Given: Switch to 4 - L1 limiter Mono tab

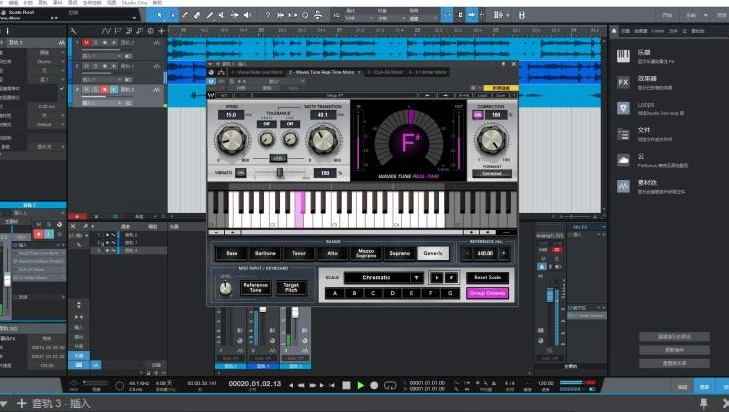Looking at the screenshot, I should tap(428, 73).
